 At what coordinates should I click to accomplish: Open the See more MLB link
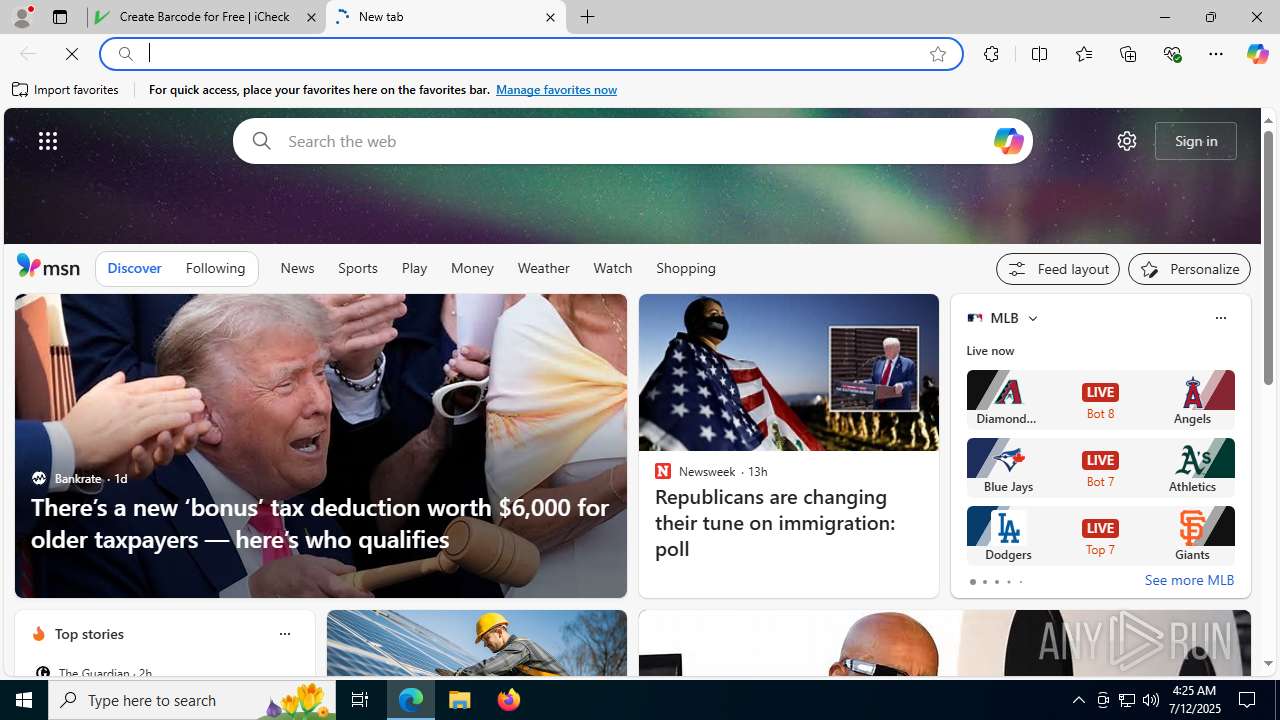[1189, 581]
